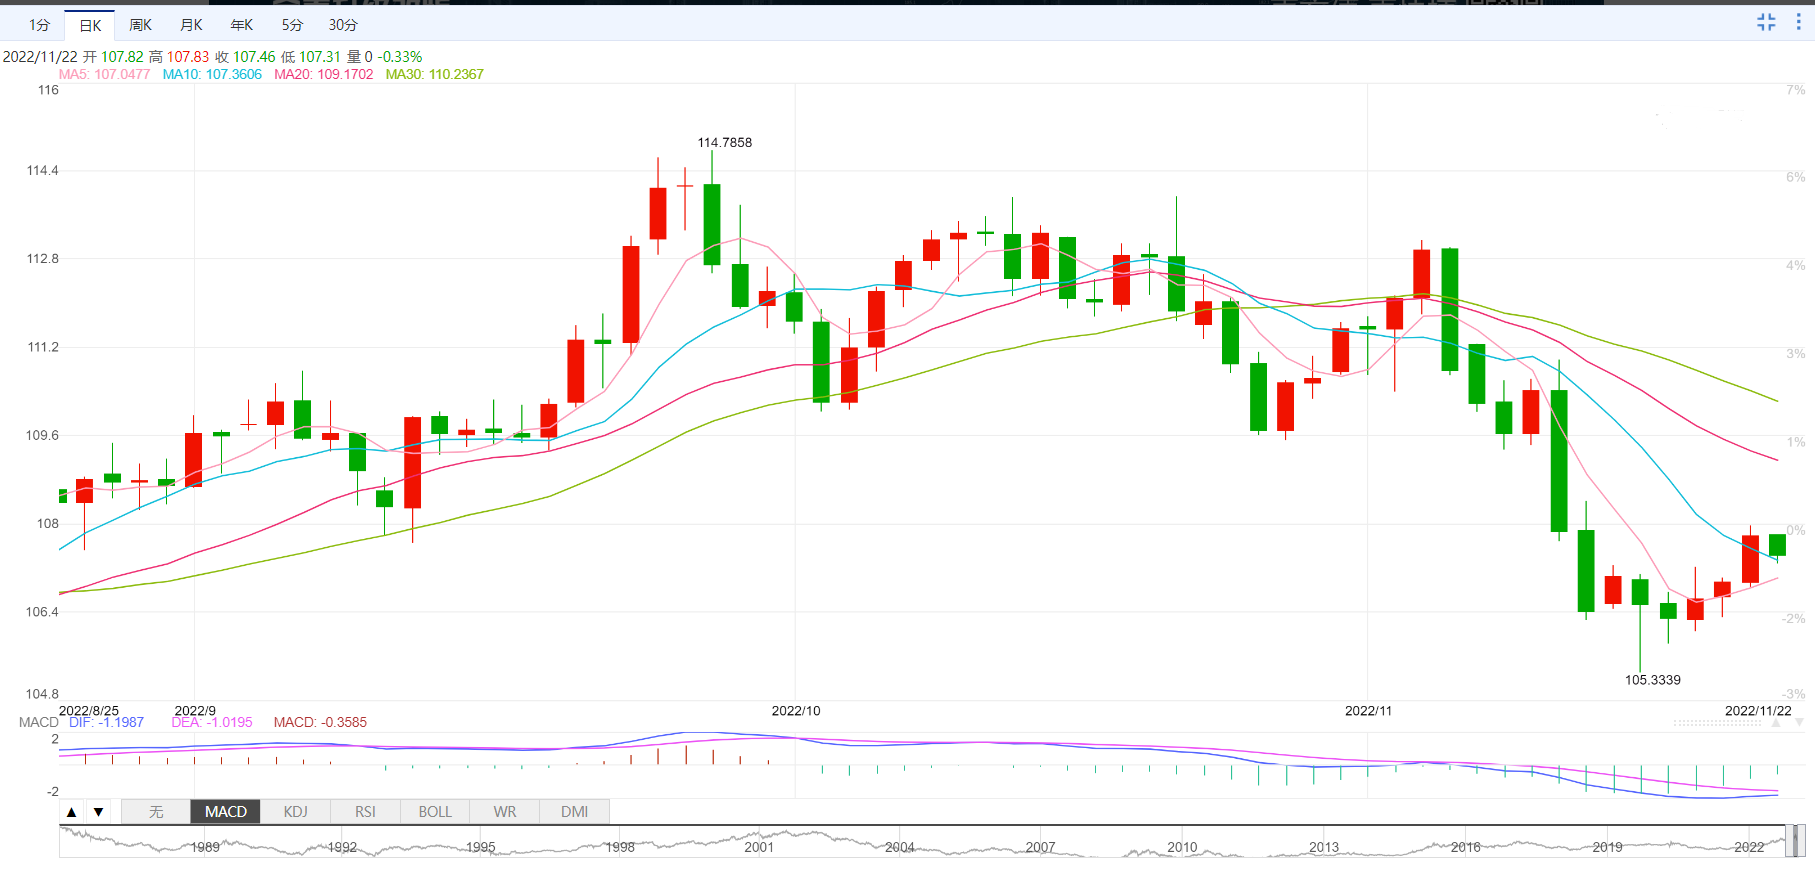Show the BOLL indicator

pyautogui.click(x=435, y=812)
